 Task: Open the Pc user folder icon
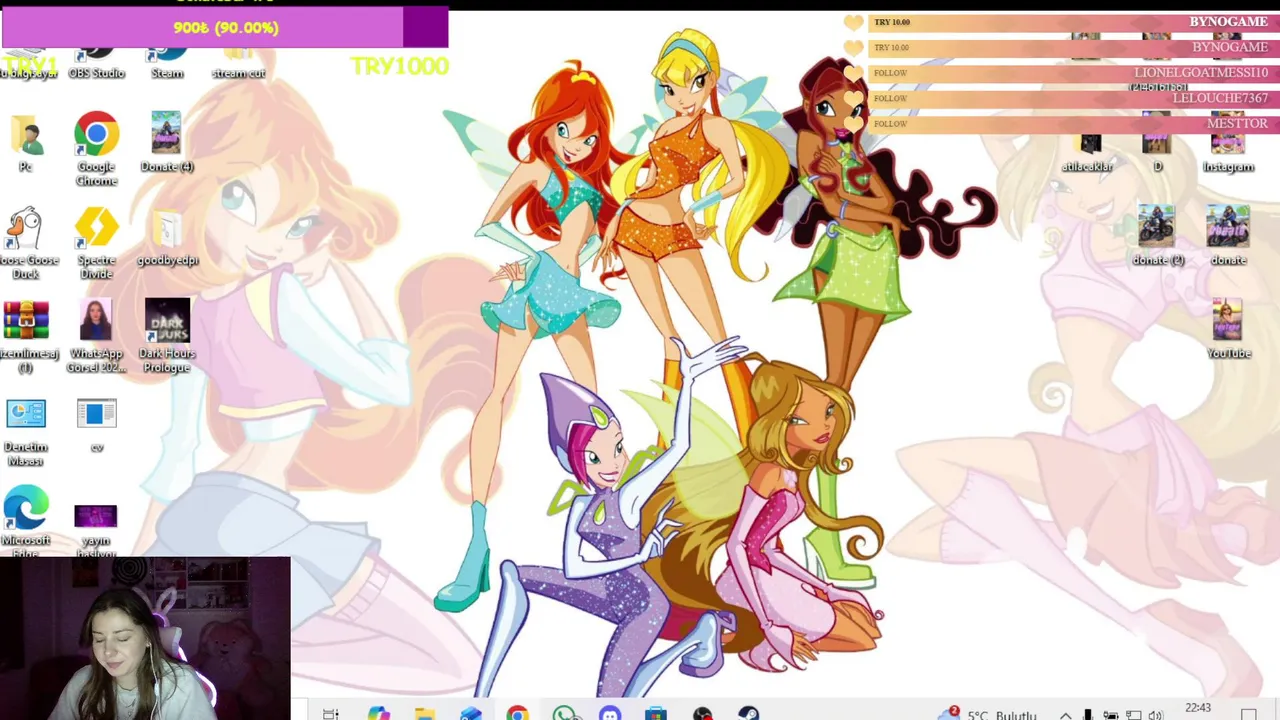[x=26, y=143]
